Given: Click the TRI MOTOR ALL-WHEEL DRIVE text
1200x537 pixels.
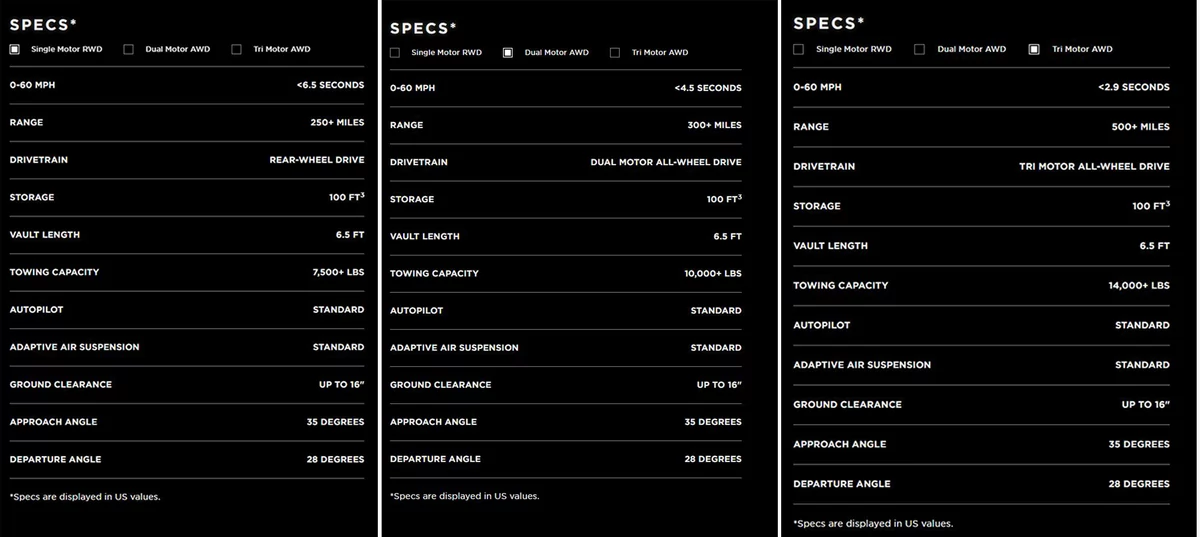Looking at the screenshot, I should [1095, 166].
